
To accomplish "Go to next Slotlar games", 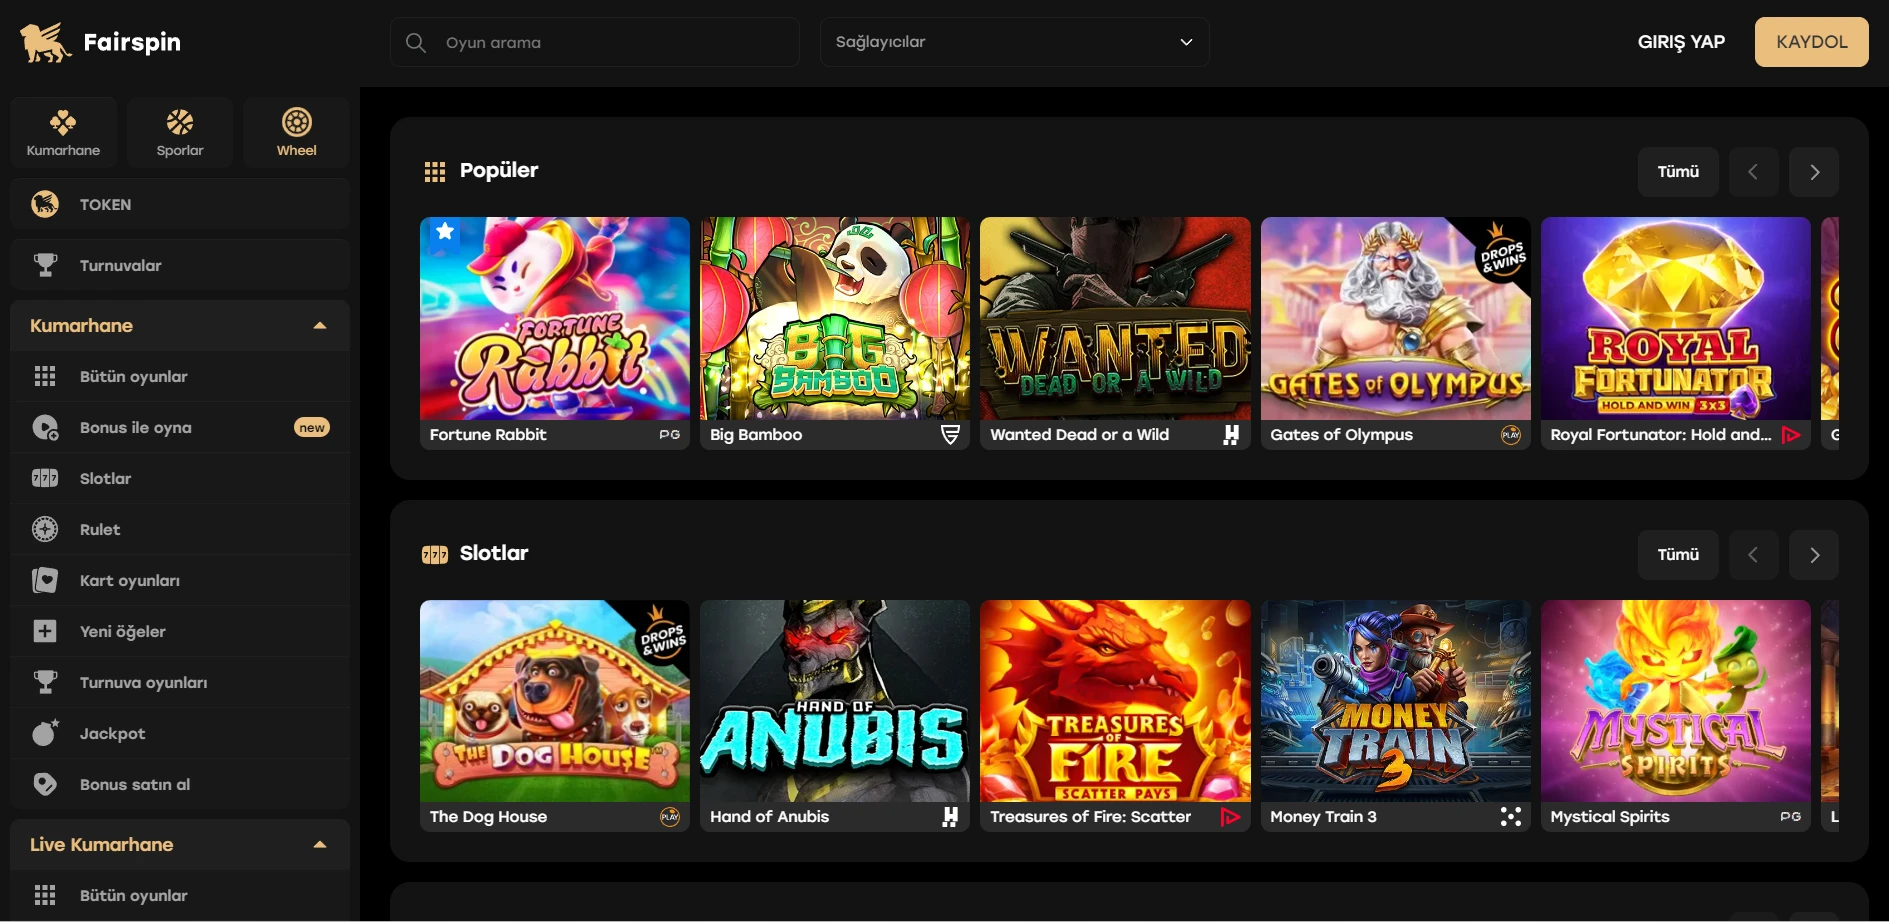I will pyautogui.click(x=1814, y=555).
